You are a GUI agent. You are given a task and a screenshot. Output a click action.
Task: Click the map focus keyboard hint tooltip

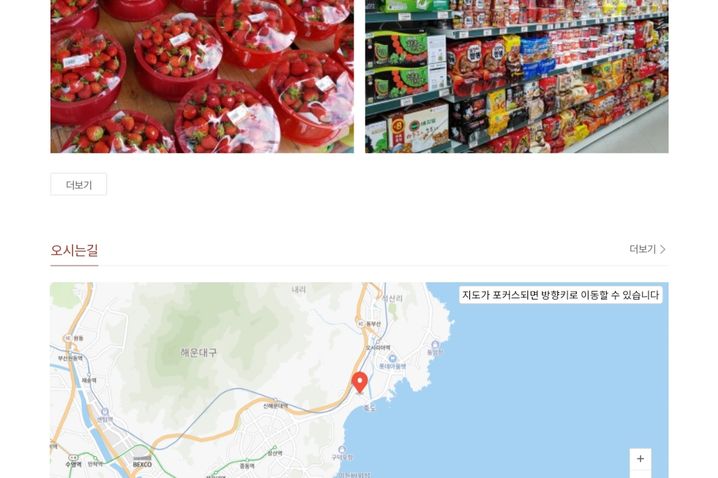[x=560, y=295]
